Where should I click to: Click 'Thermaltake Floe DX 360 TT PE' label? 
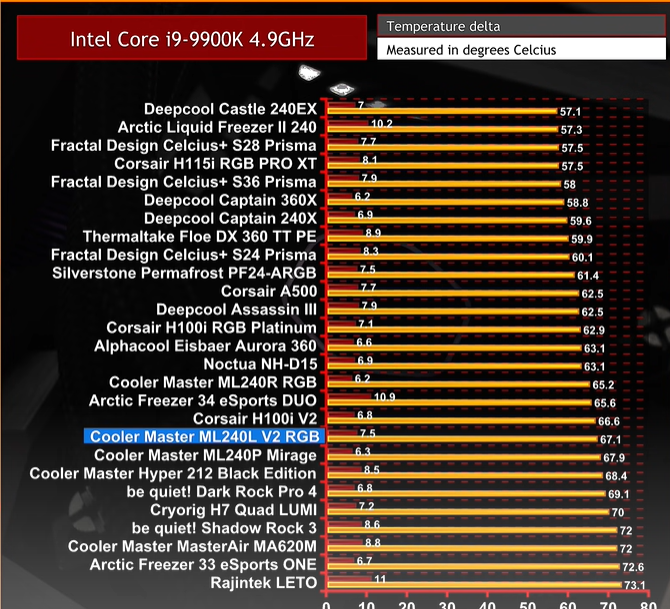pos(200,237)
